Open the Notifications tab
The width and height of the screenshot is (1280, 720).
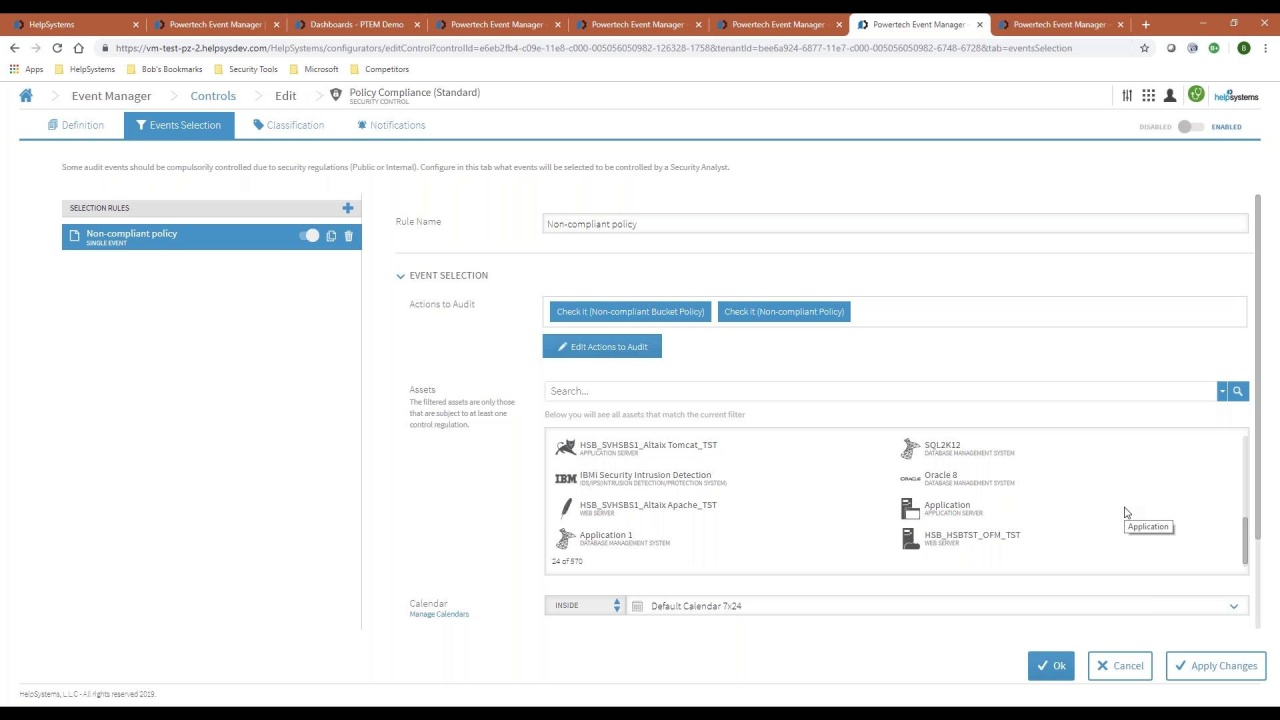(397, 124)
